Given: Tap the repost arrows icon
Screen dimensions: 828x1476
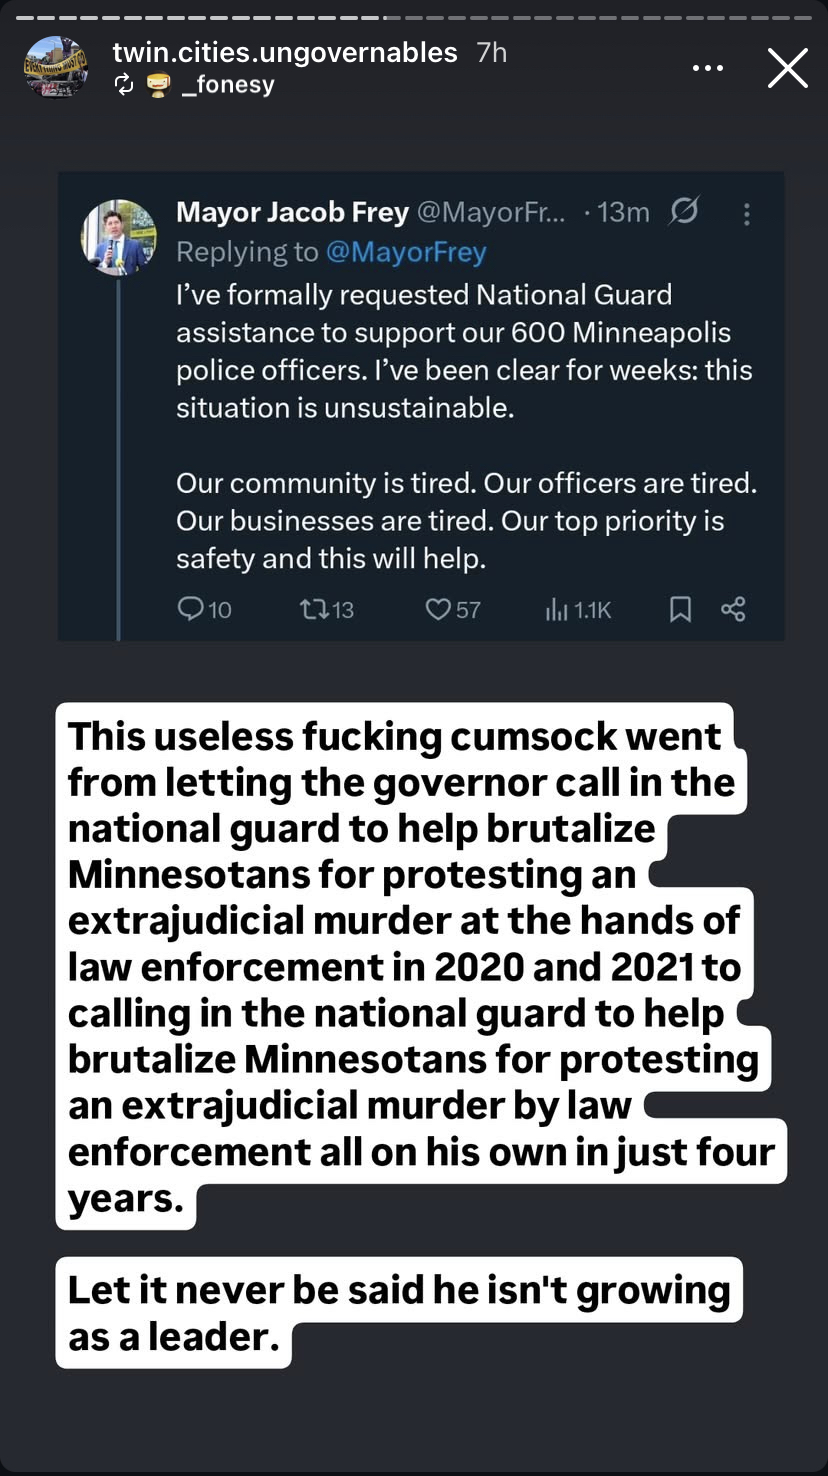Looking at the screenshot, I should coord(124,85).
